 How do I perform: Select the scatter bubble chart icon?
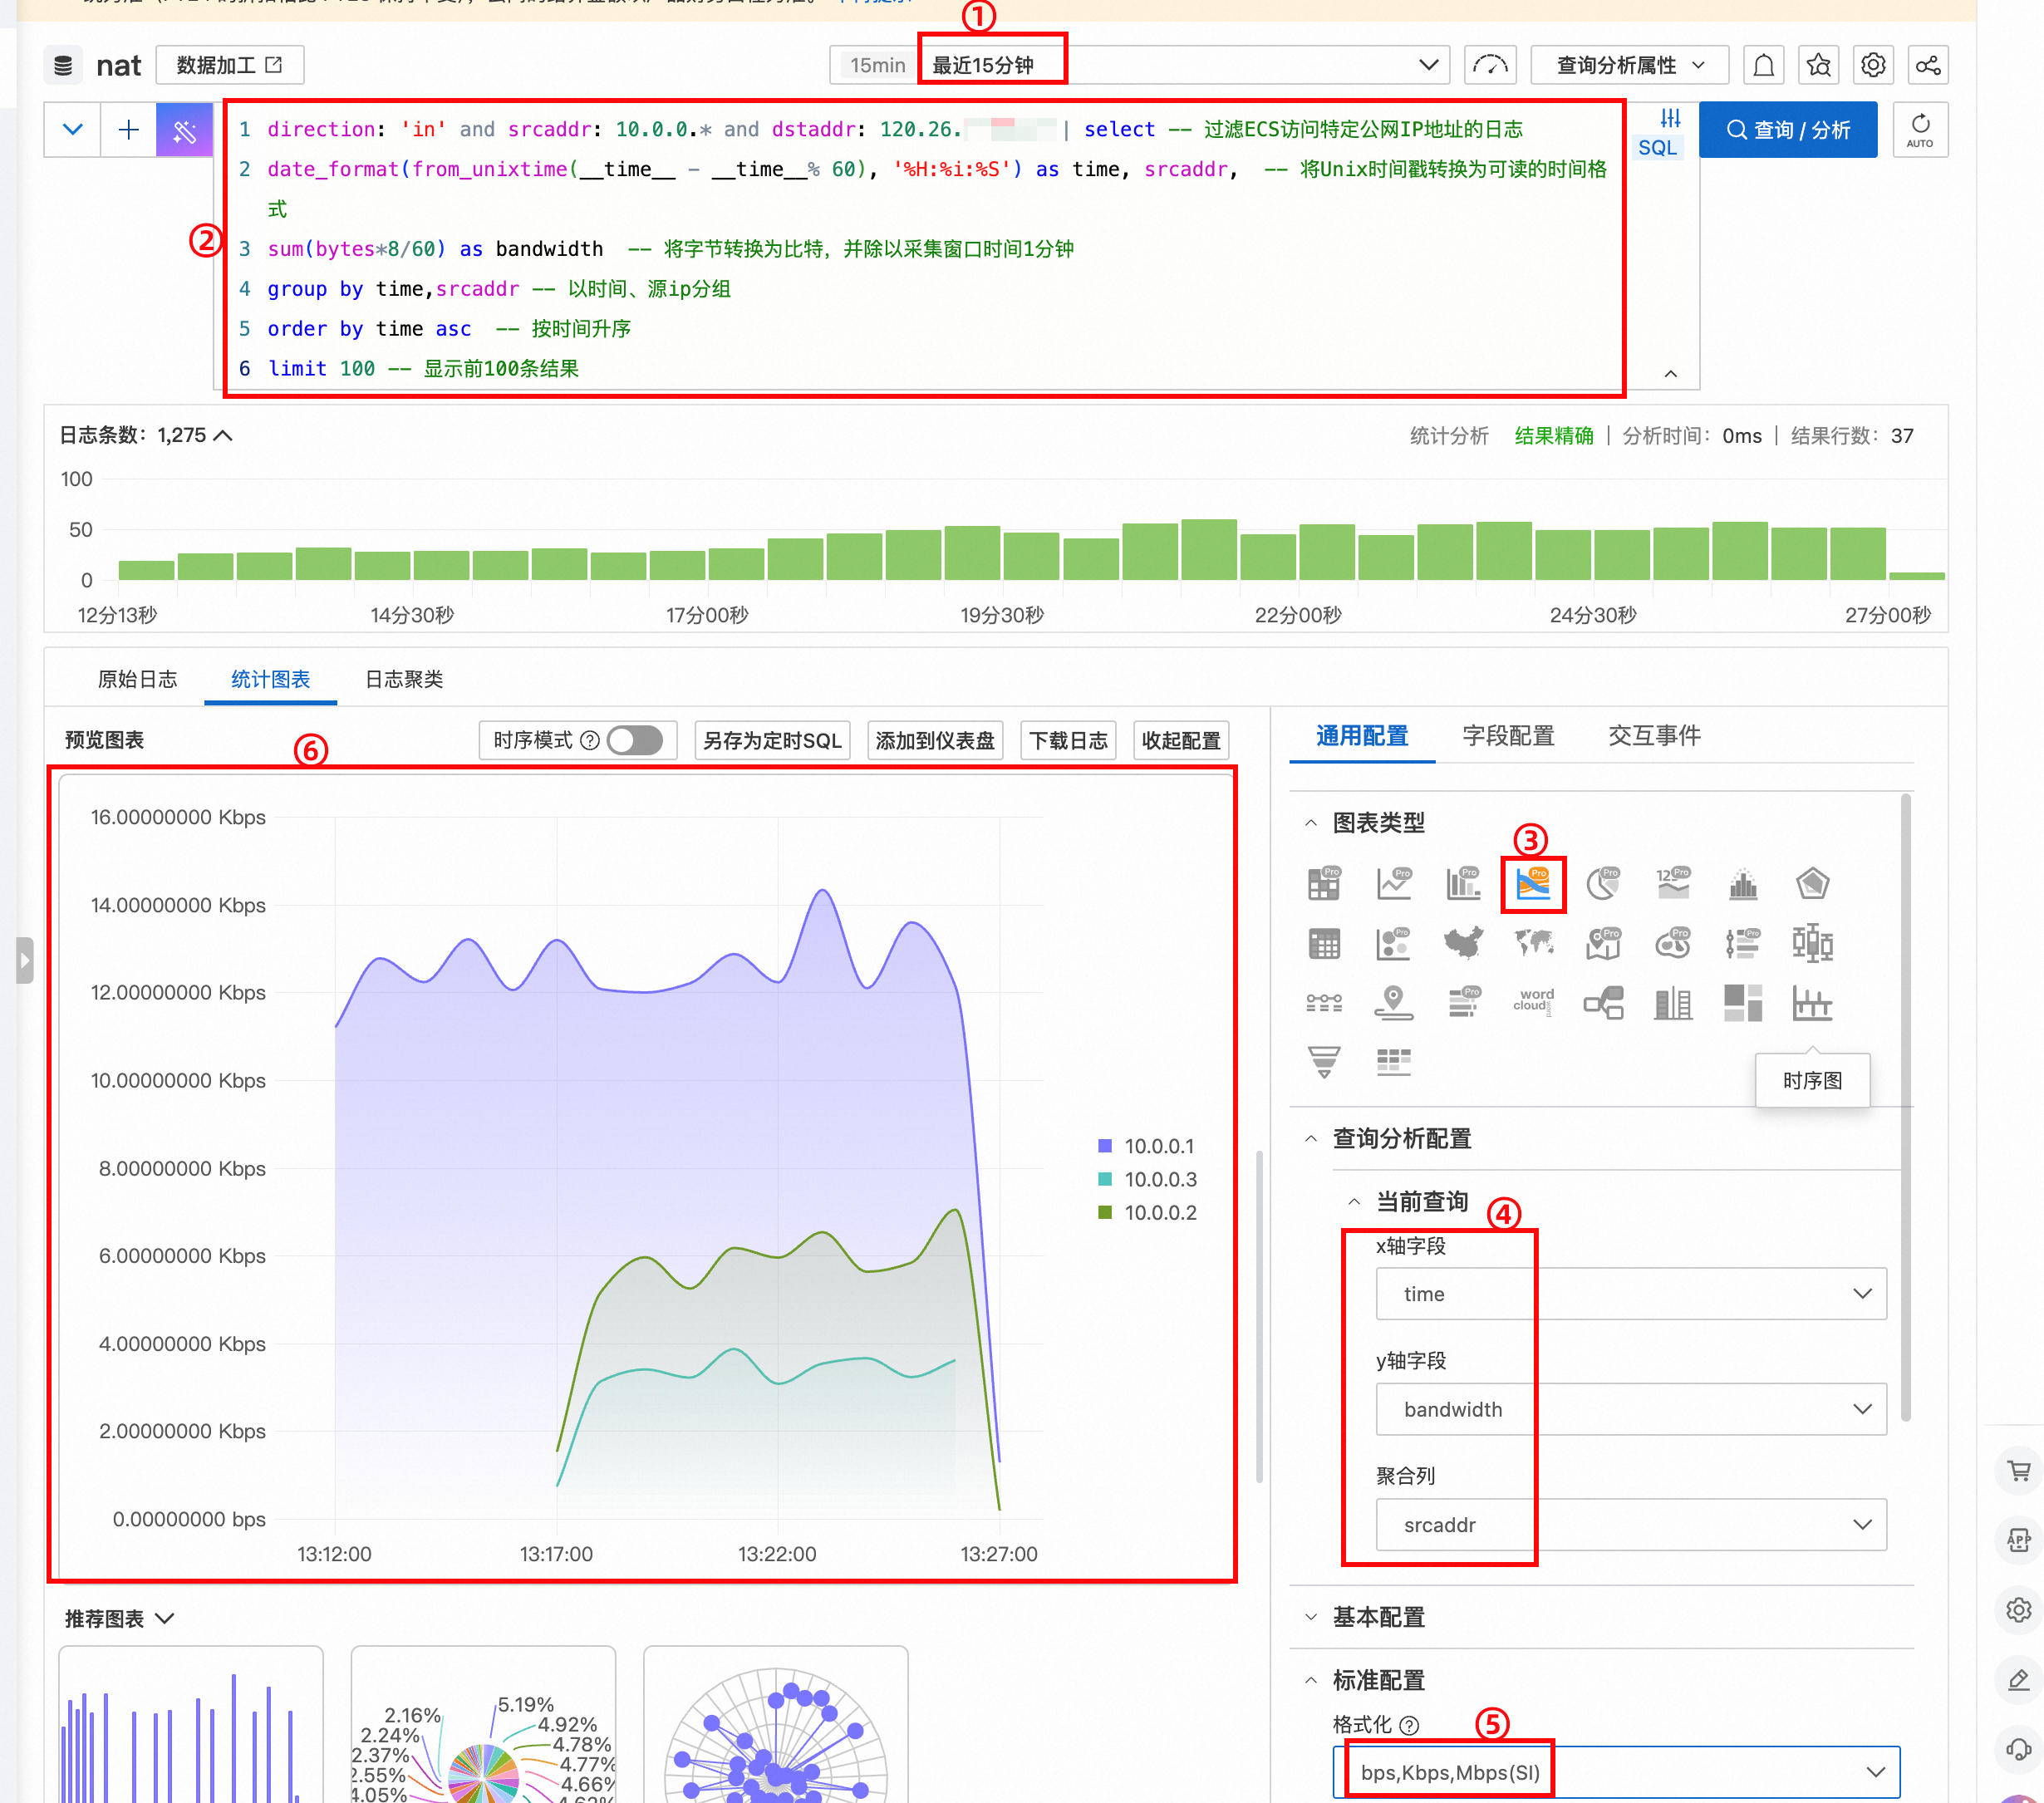tap(1394, 943)
